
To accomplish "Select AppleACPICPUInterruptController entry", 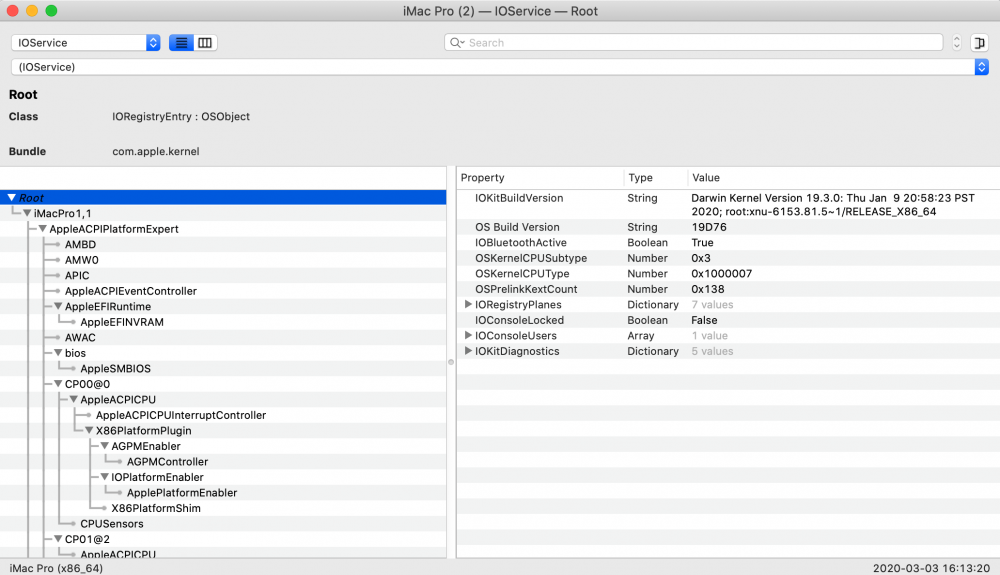I will click(x=181, y=415).
